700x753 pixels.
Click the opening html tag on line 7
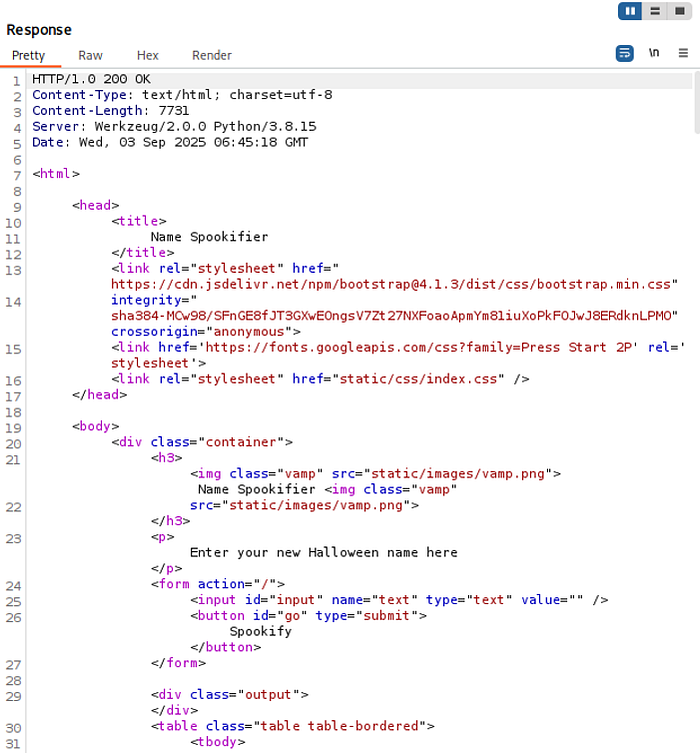[x=56, y=174]
